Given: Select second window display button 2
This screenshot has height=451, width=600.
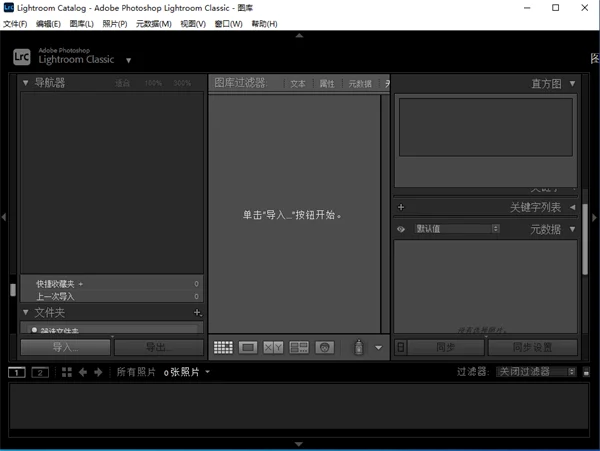Looking at the screenshot, I should 40,372.
